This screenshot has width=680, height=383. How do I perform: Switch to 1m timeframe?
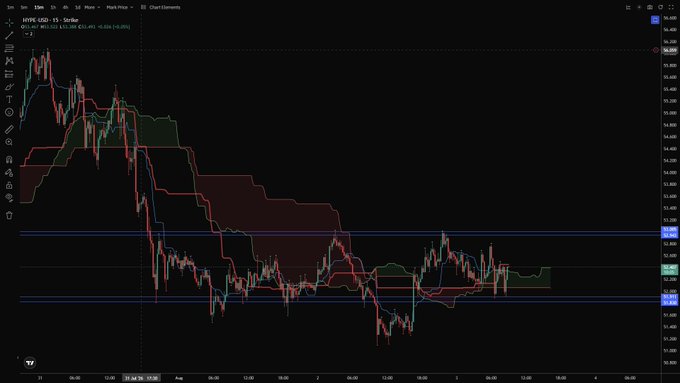10,7
